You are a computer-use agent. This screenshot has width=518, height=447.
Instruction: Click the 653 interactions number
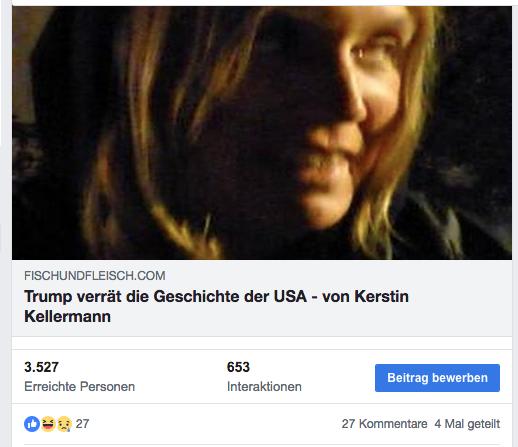[x=238, y=367]
